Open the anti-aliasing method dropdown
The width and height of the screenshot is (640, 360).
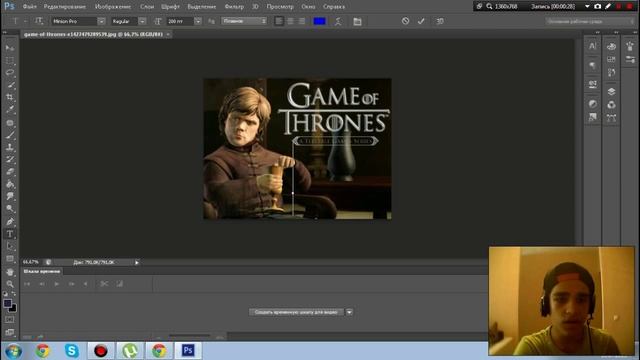(244, 21)
